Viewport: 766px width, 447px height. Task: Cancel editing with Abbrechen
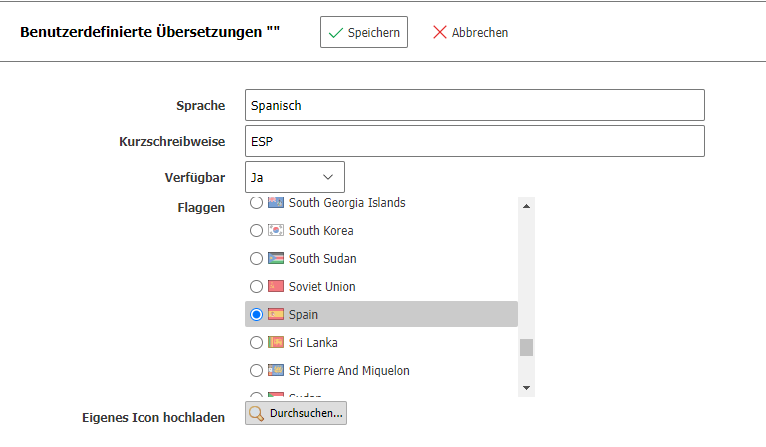coord(470,32)
